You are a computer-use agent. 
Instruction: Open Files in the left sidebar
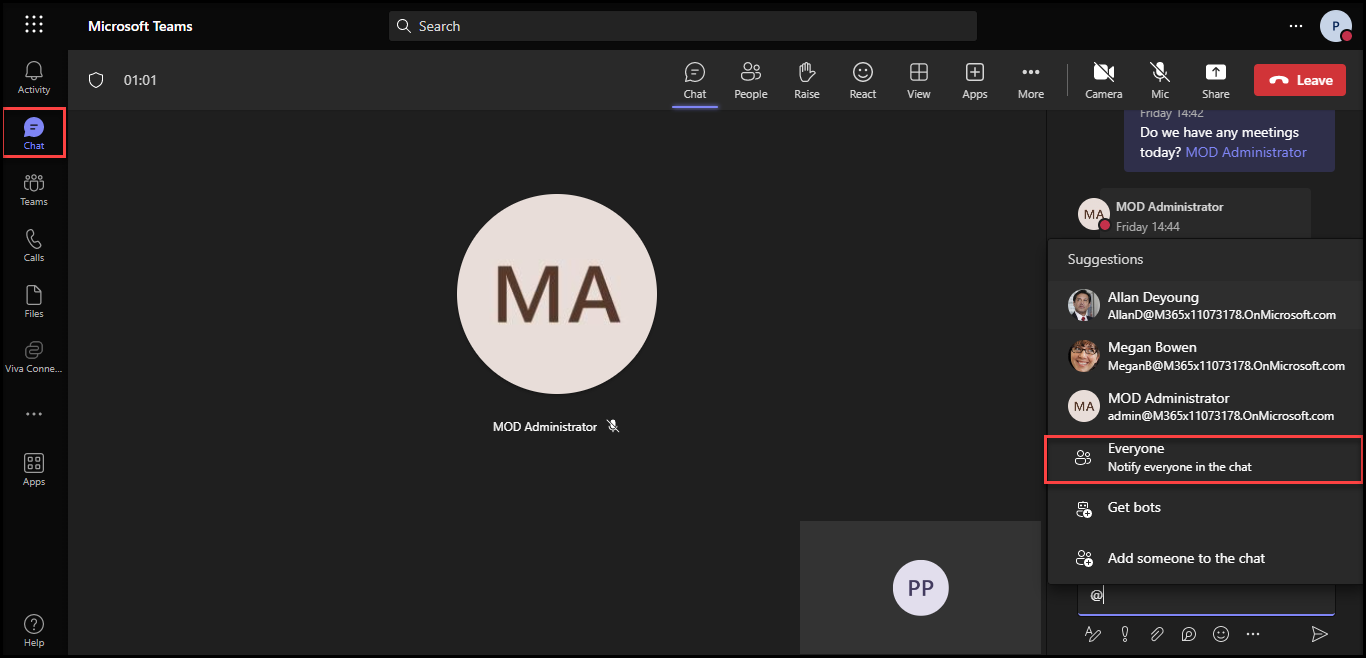pyautogui.click(x=34, y=301)
